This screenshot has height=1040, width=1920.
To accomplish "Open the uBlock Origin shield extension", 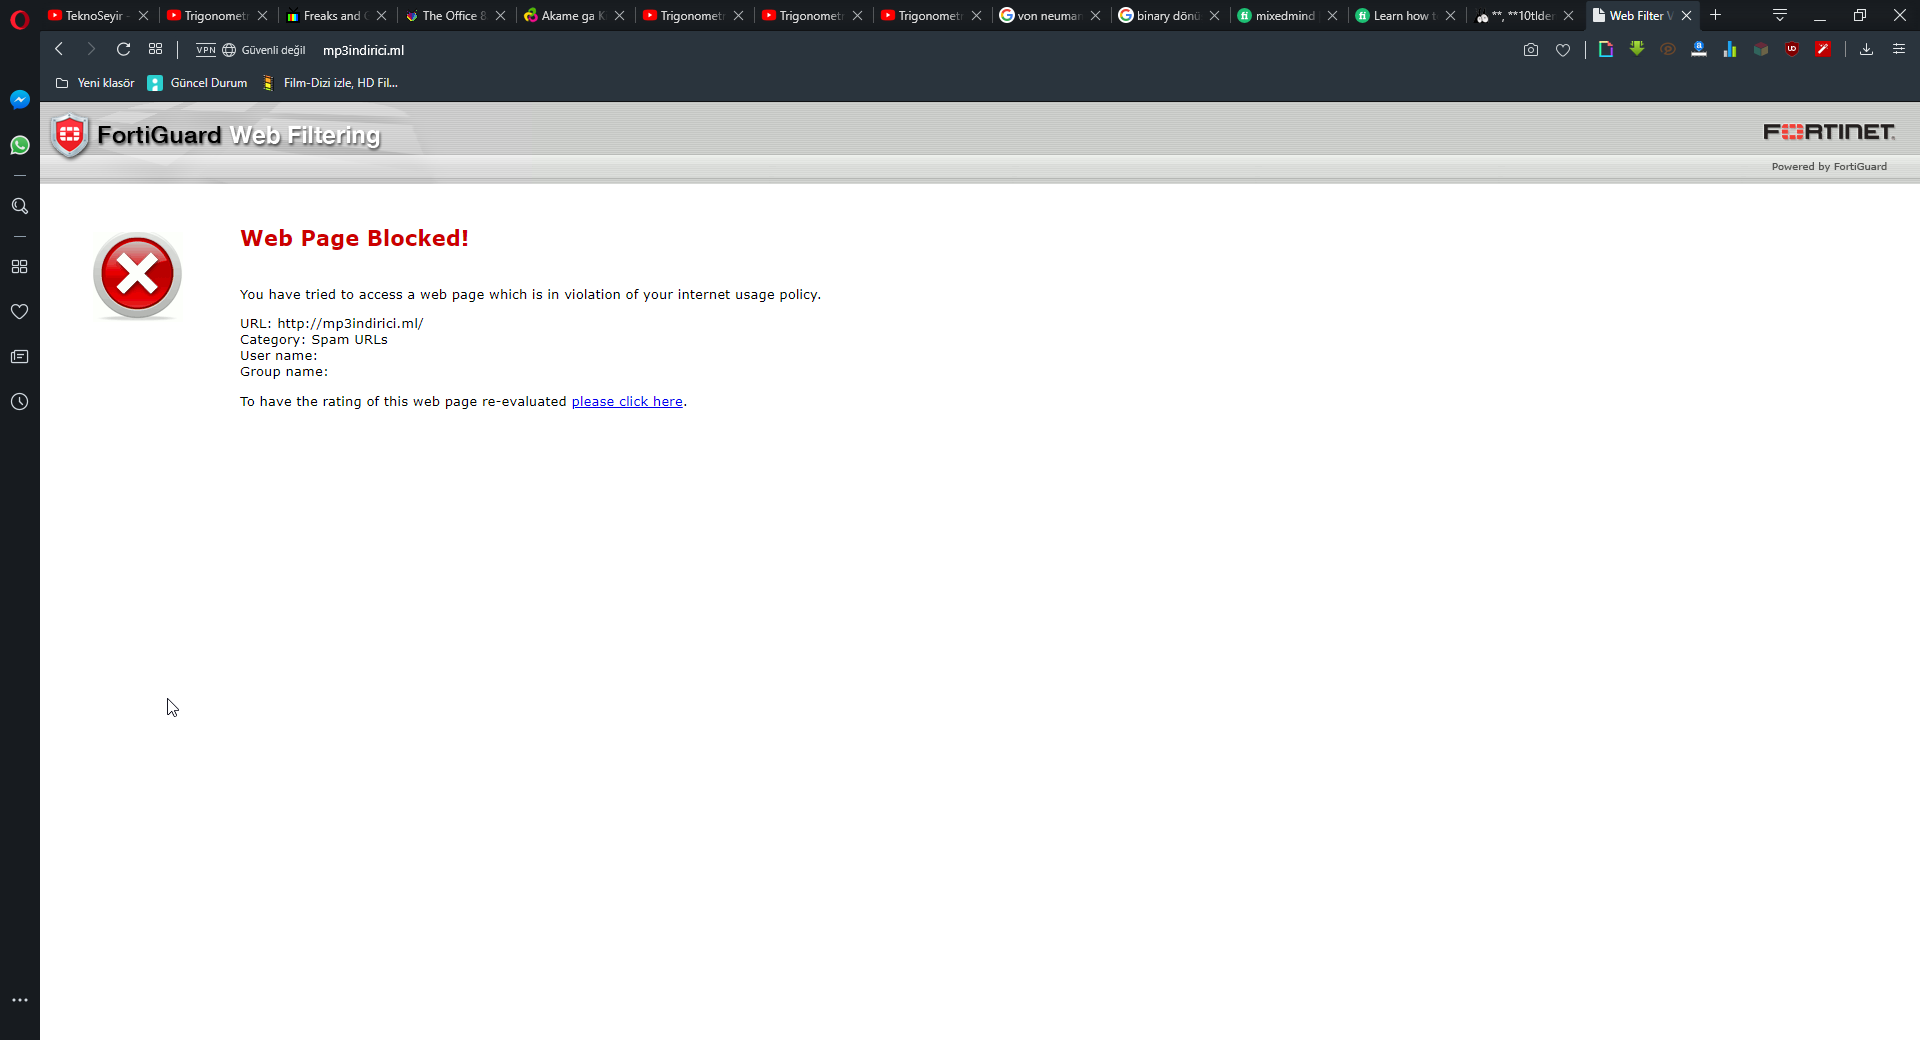I will pyautogui.click(x=1792, y=49).
